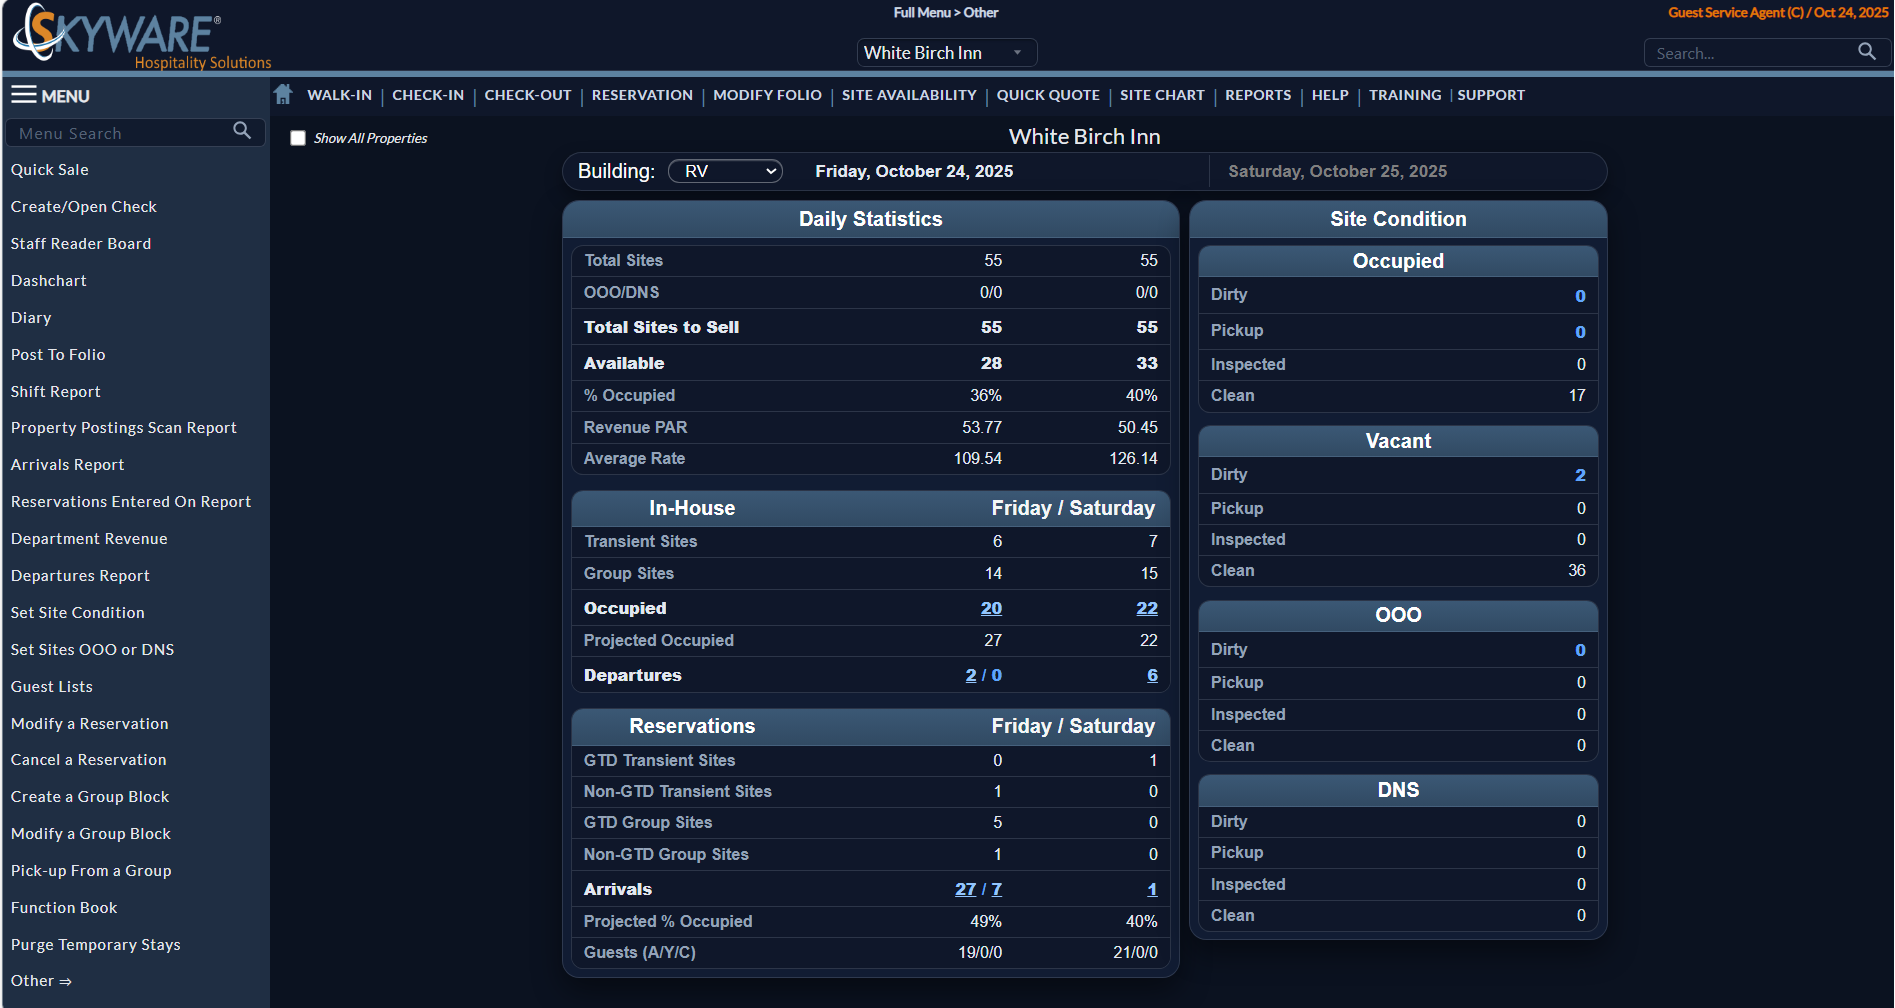
Task: Open the CHECK-IN menu item
Action: (428, 95)
